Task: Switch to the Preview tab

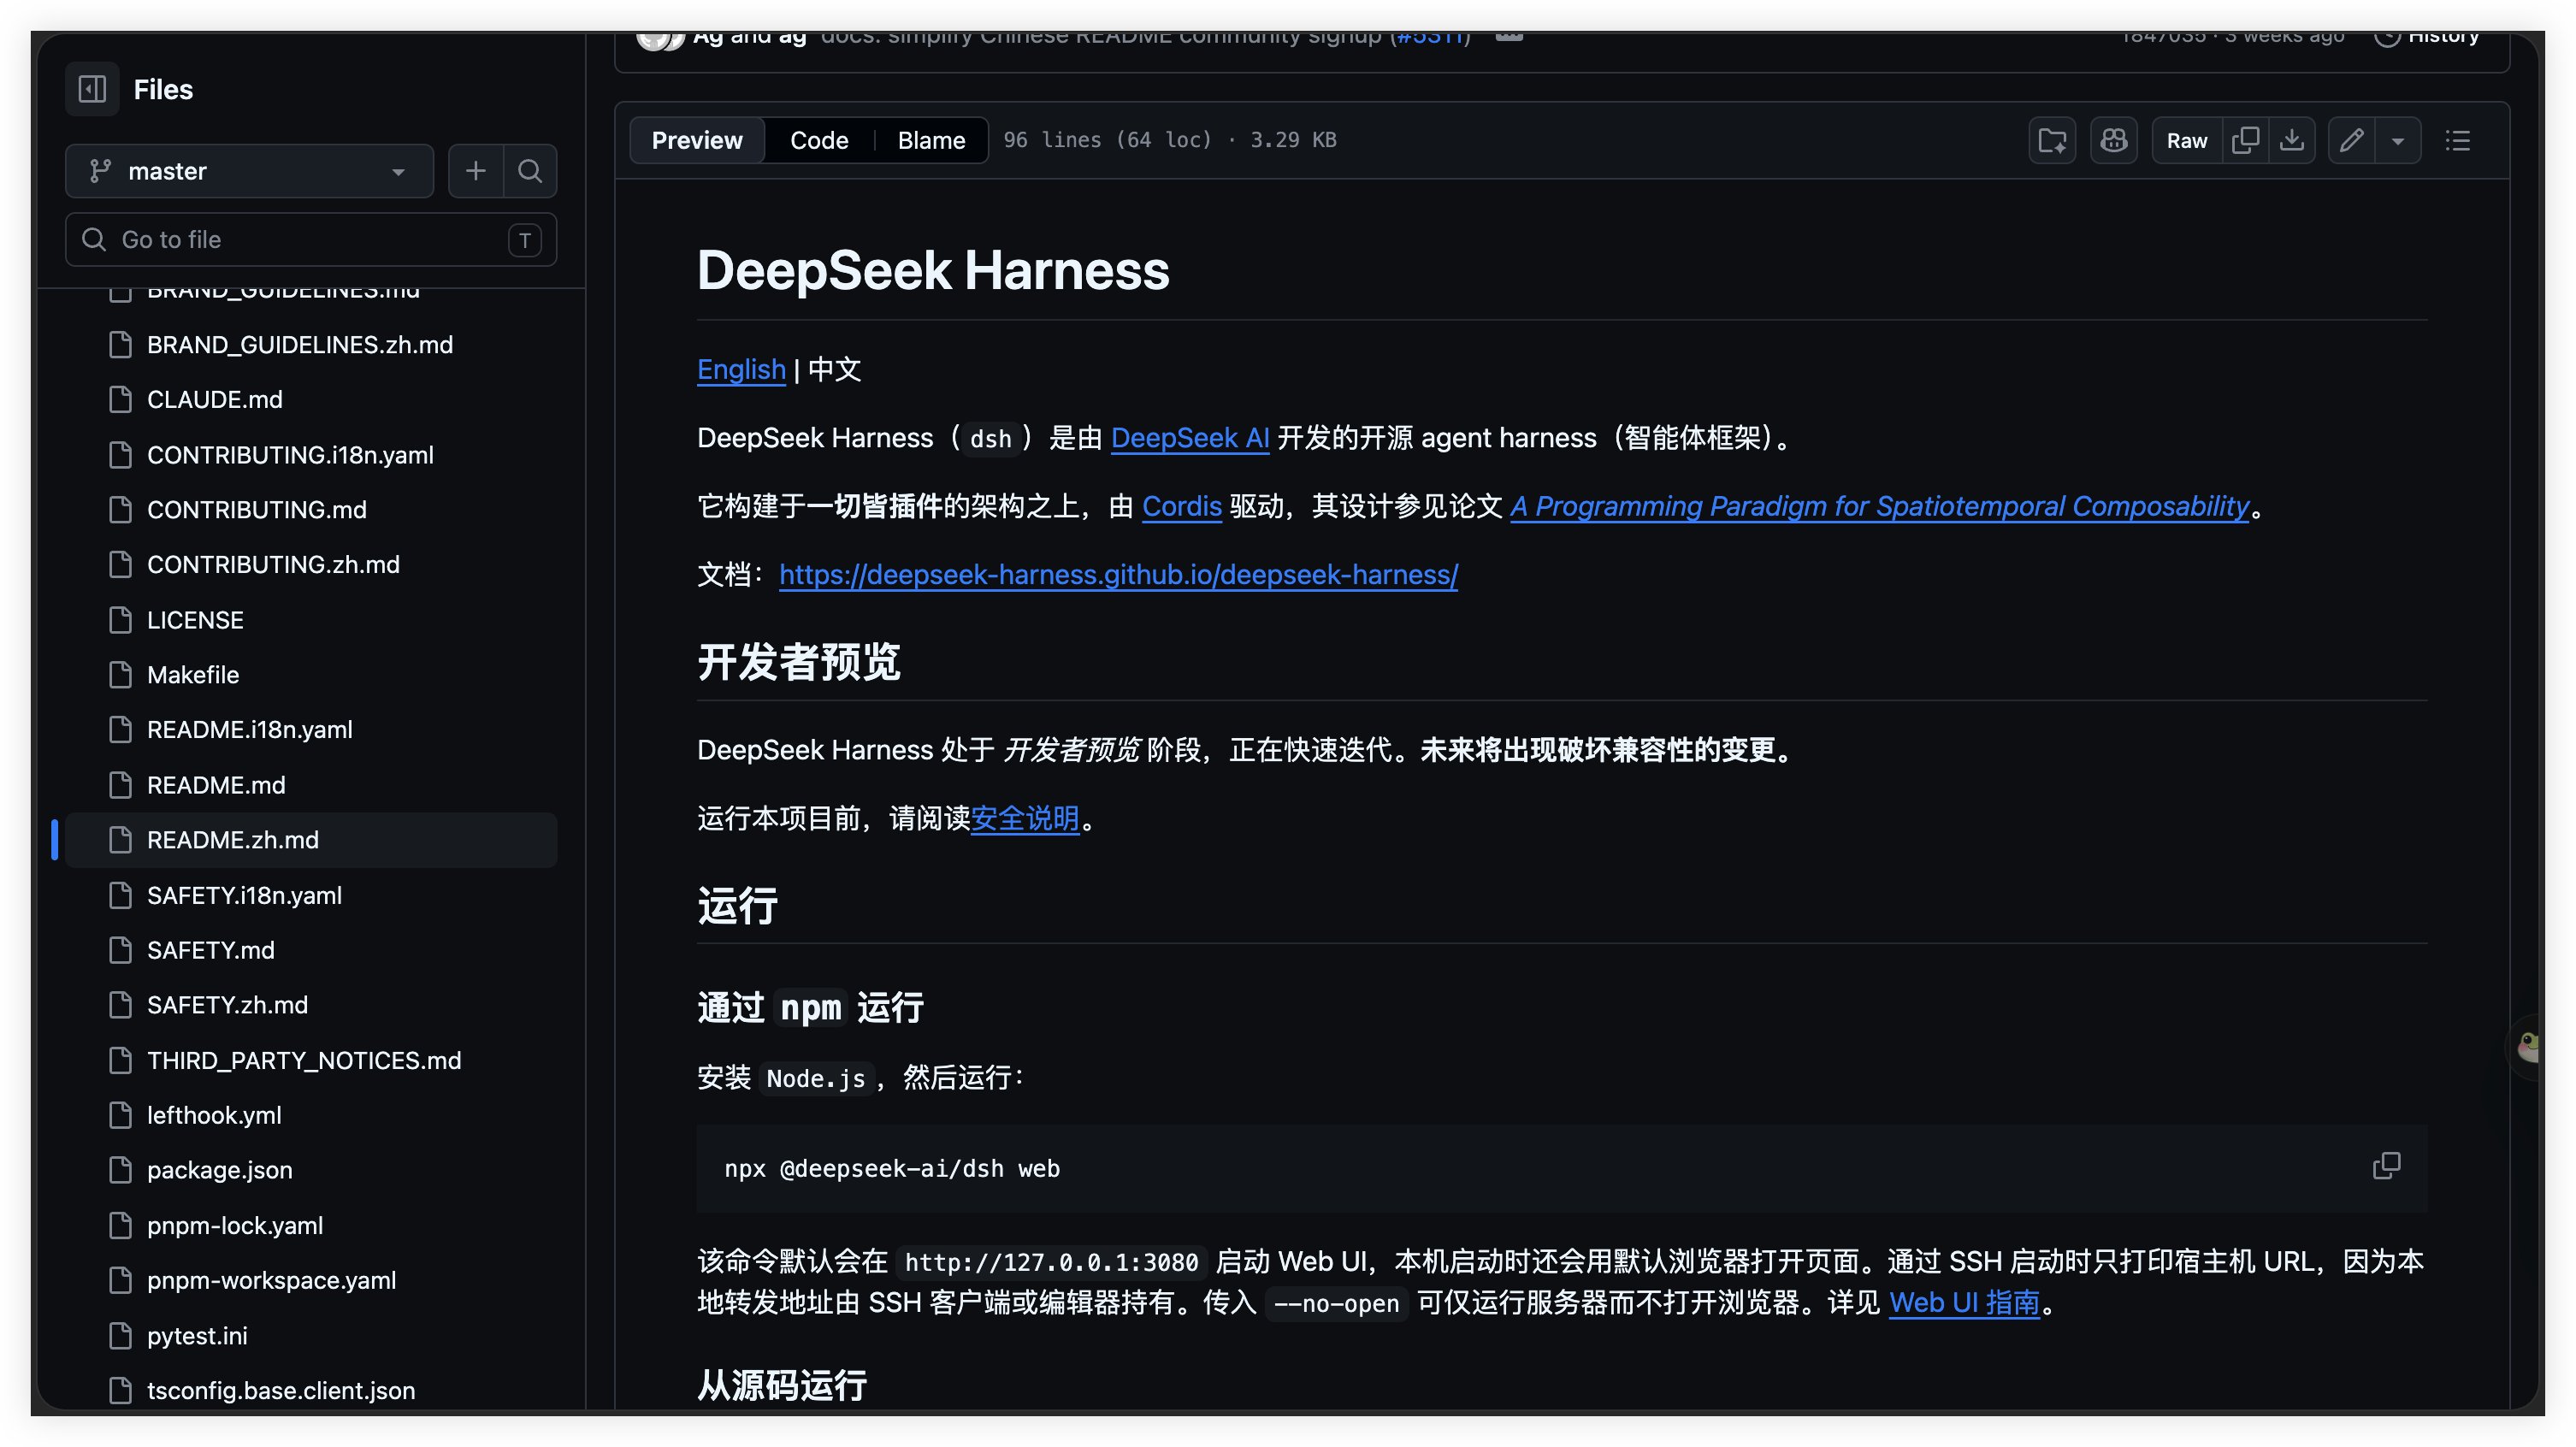Action: point(697,140)
